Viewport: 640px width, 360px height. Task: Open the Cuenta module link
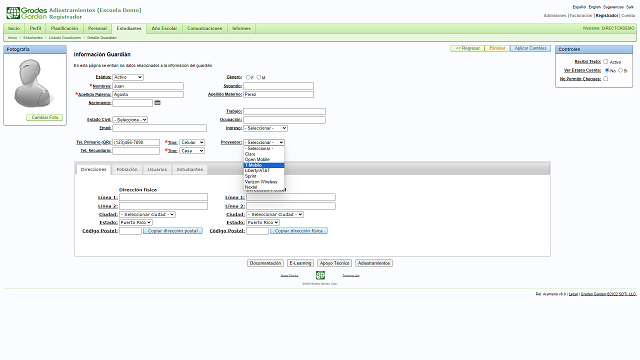click(628, 16)
